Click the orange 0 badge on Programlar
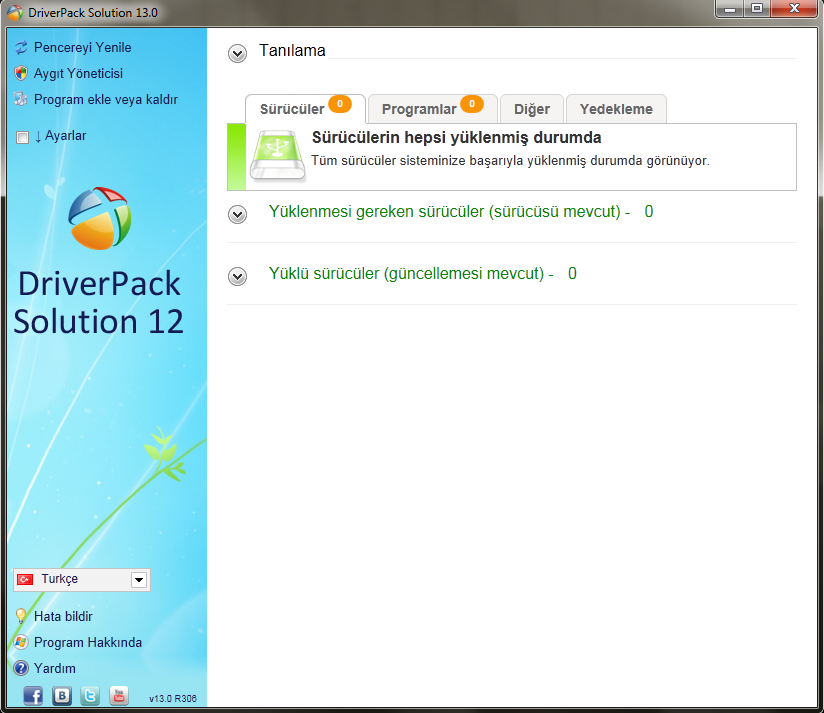The height and width of the screenshot is (713, 824). click(472, 104)
